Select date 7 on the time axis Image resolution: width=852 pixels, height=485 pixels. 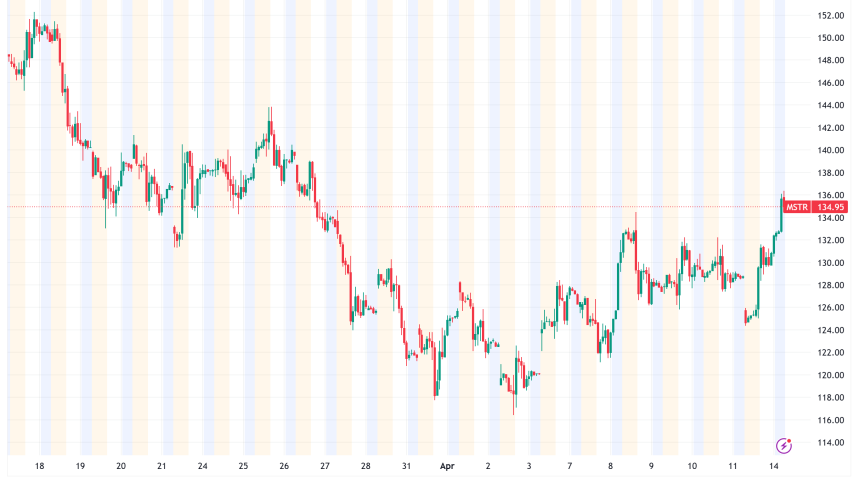570,466
